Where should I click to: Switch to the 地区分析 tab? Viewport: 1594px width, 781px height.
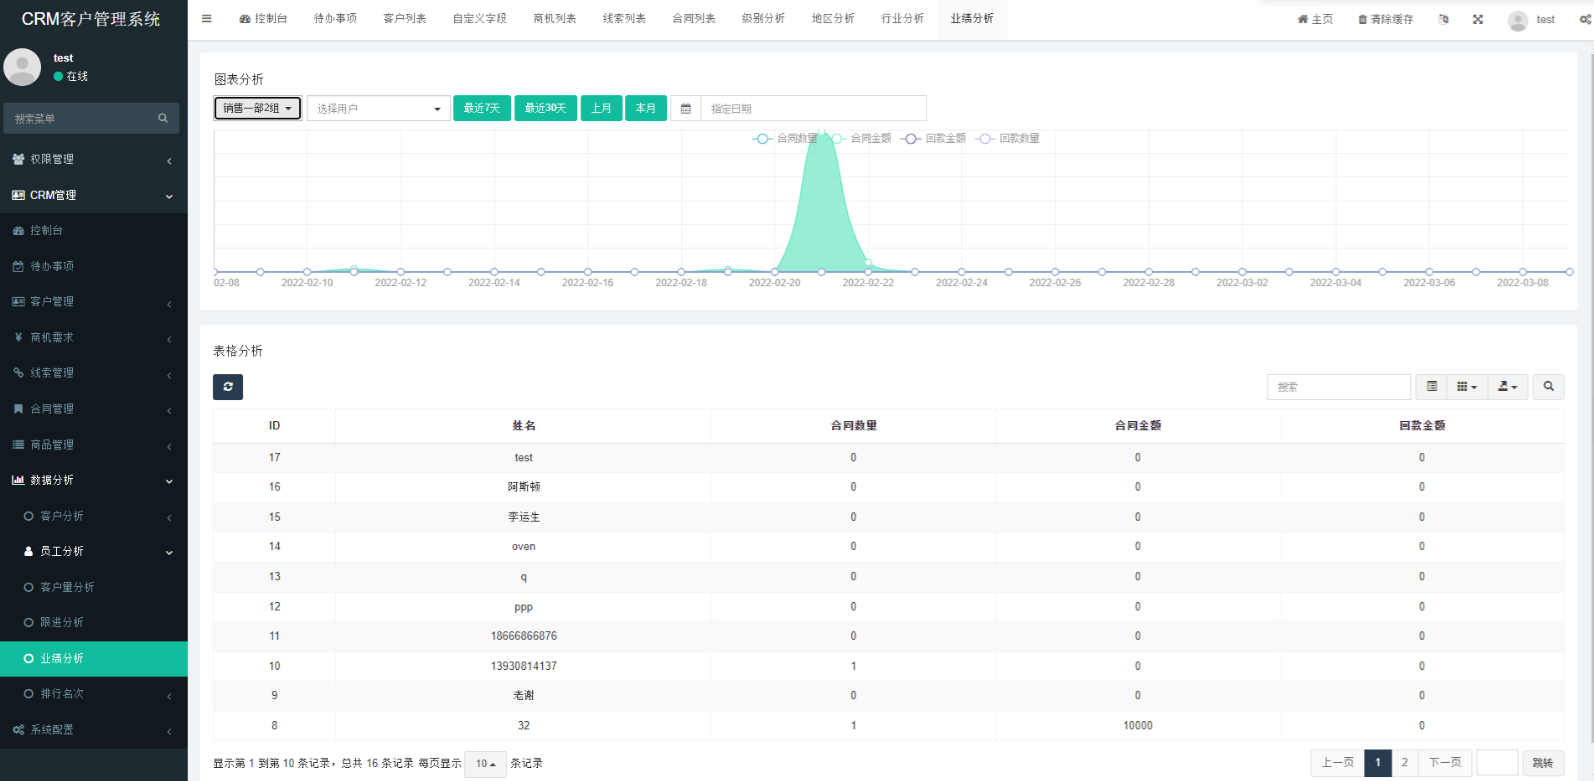click(832, 19)
